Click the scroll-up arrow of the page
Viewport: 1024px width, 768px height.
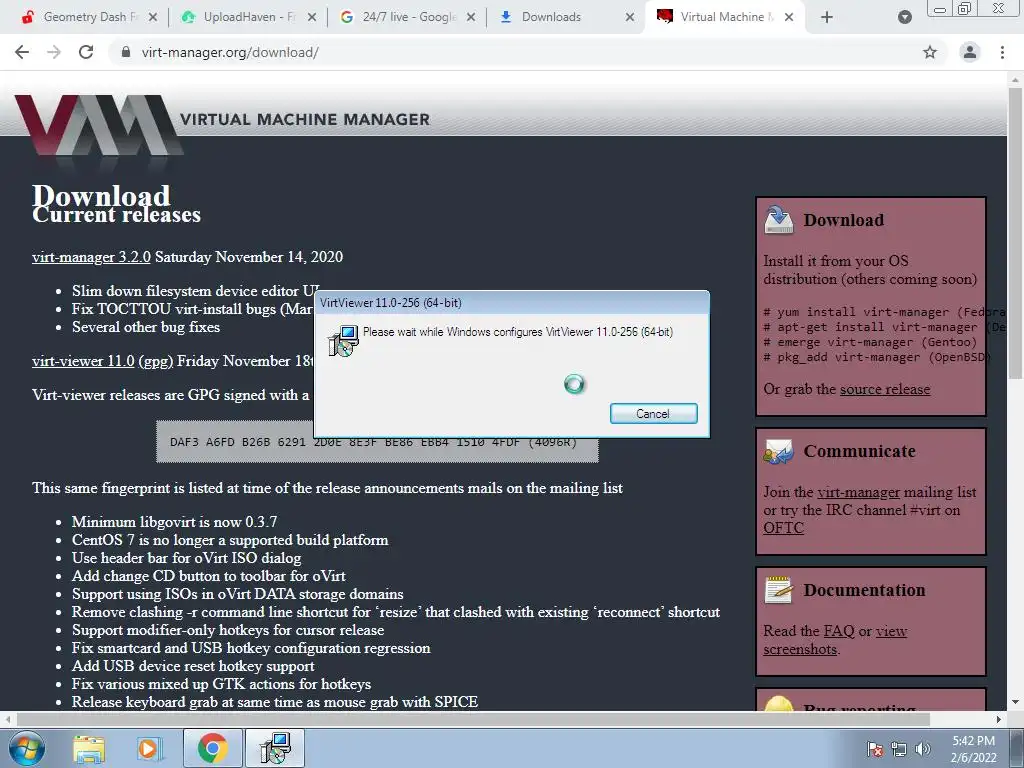coord(1015,80)
